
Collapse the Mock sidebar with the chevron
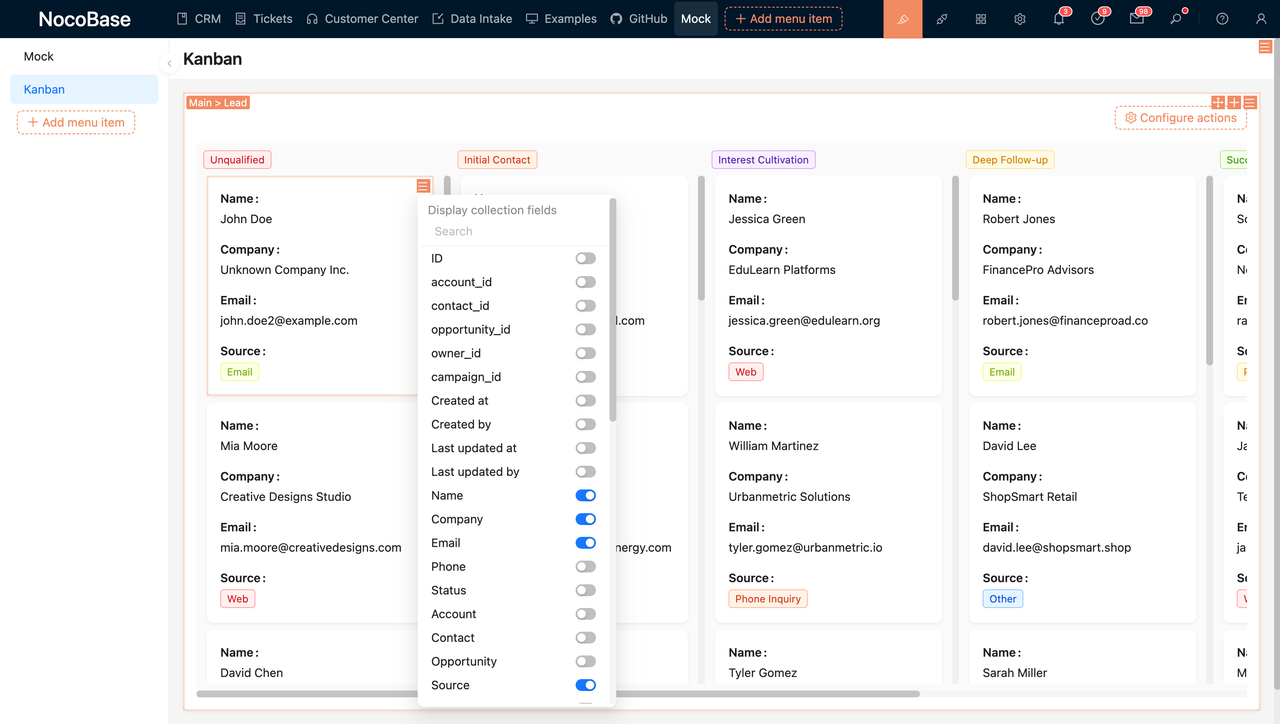pos(169,62)
